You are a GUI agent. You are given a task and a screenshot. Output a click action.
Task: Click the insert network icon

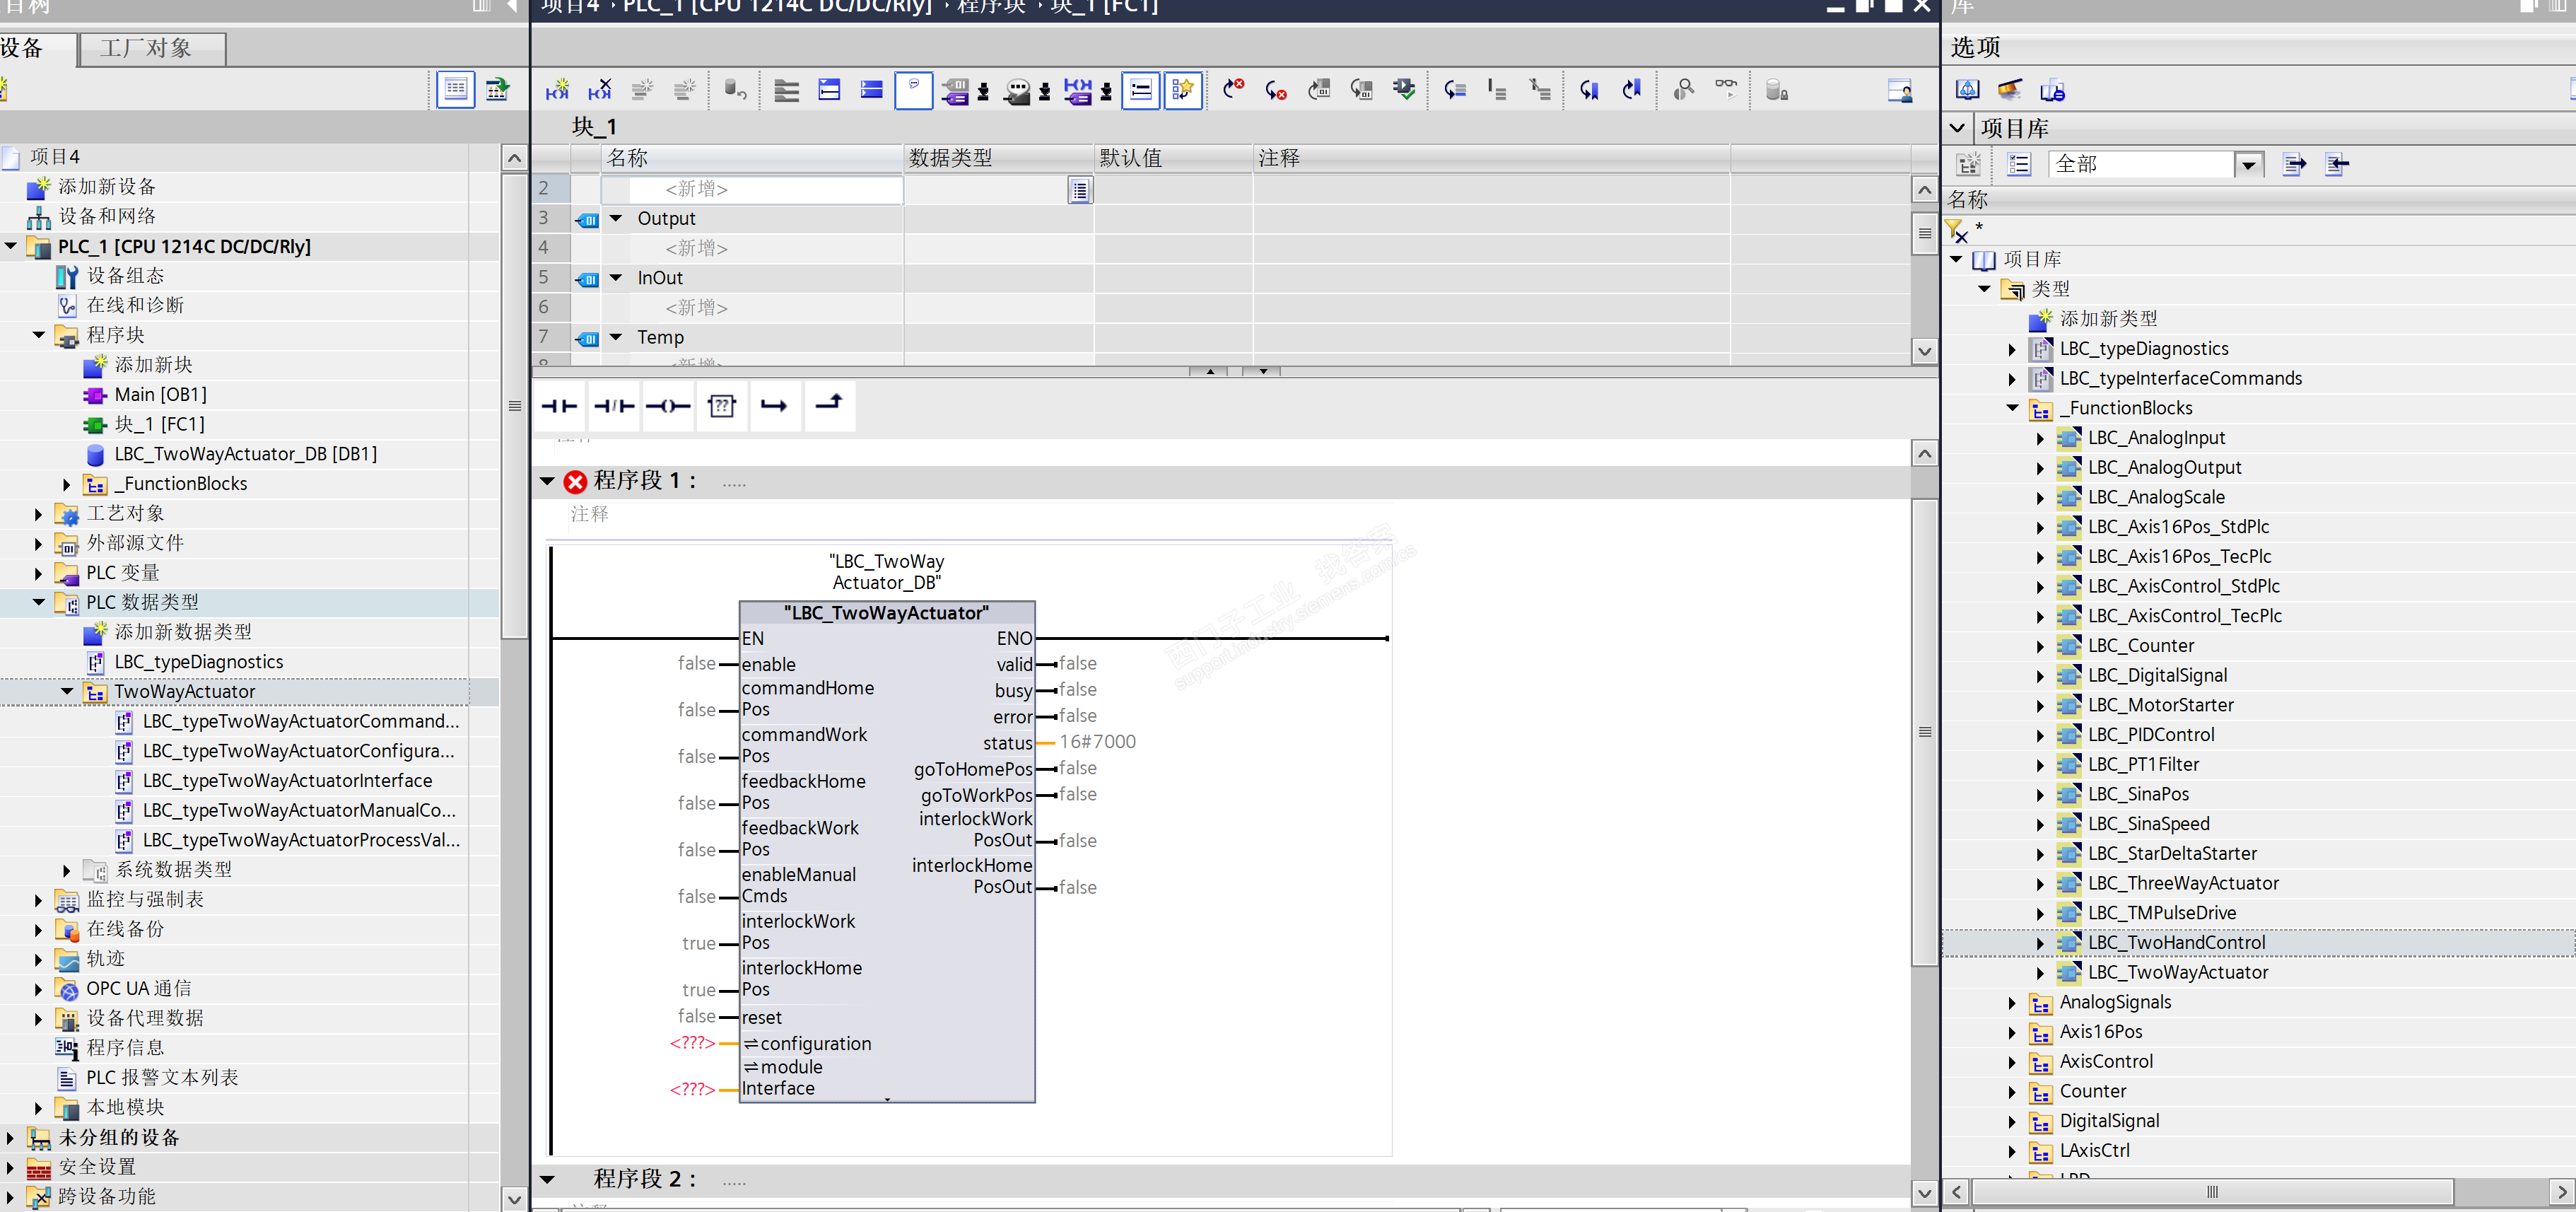(x=557, y=90)
